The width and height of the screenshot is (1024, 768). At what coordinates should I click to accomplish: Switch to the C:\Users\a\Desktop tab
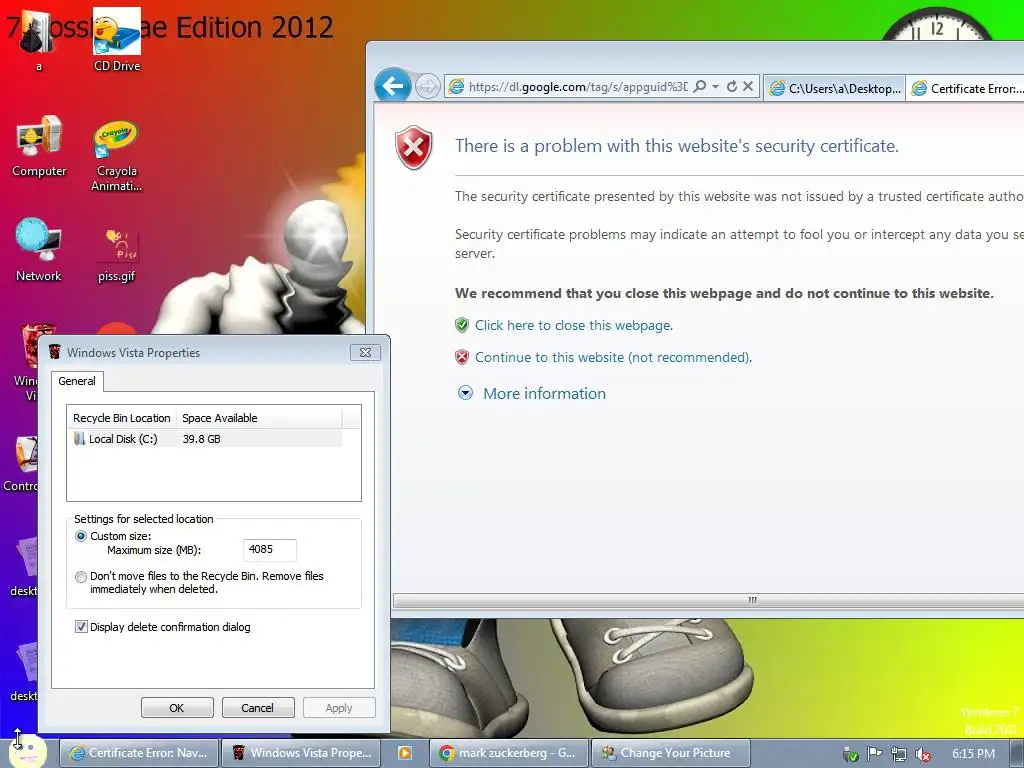point(835,88)
